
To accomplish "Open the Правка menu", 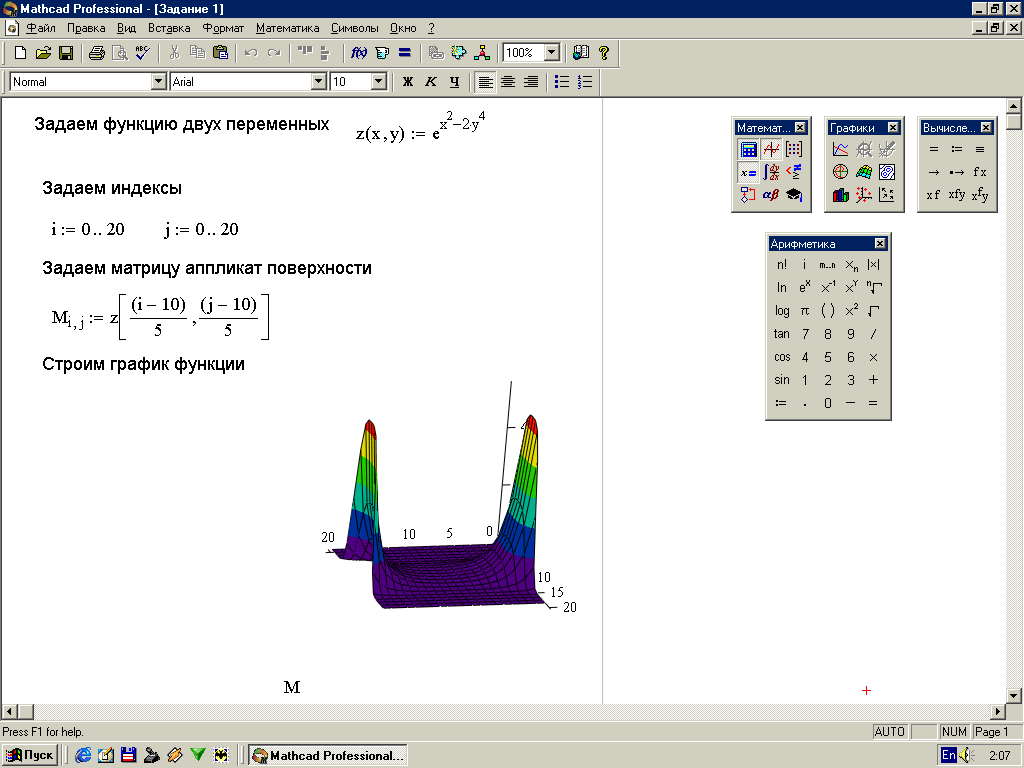I will point(86,28).
